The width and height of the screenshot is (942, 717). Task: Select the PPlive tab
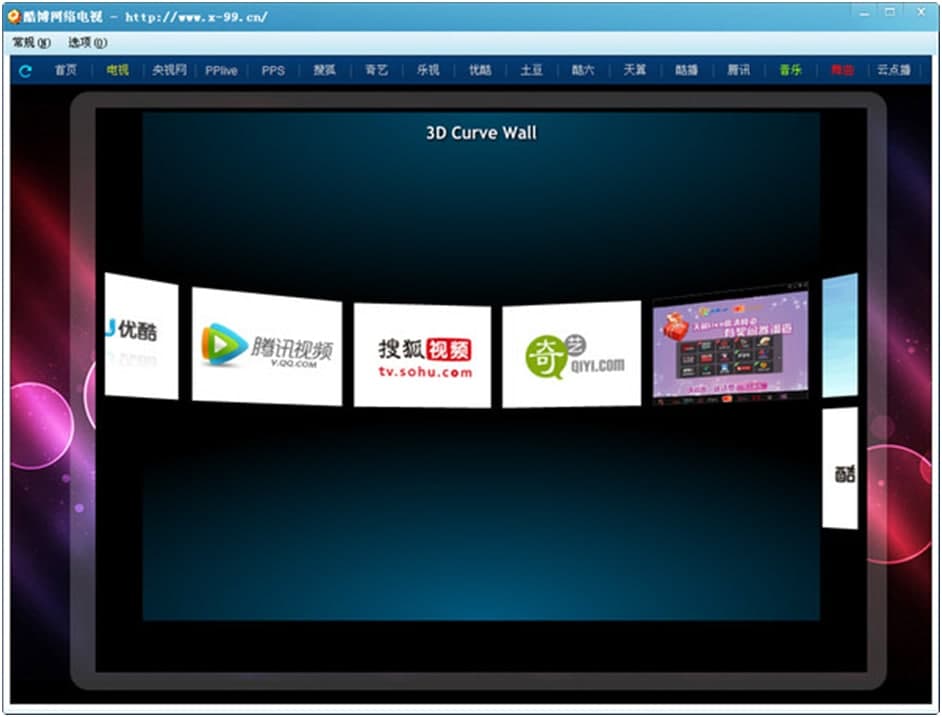(221, 70)
